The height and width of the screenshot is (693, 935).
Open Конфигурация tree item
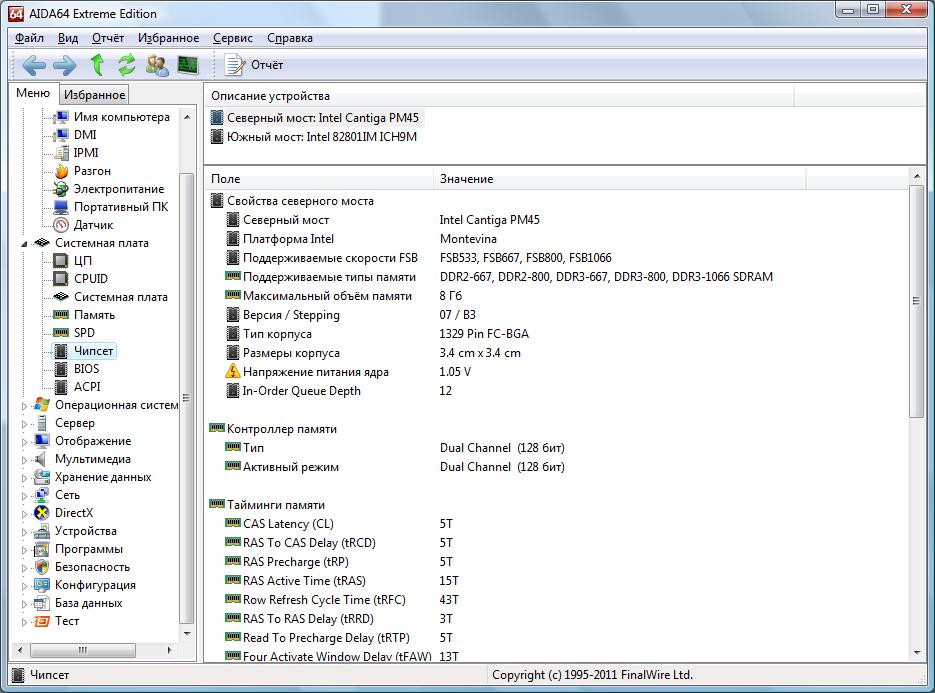click(95, 585)
